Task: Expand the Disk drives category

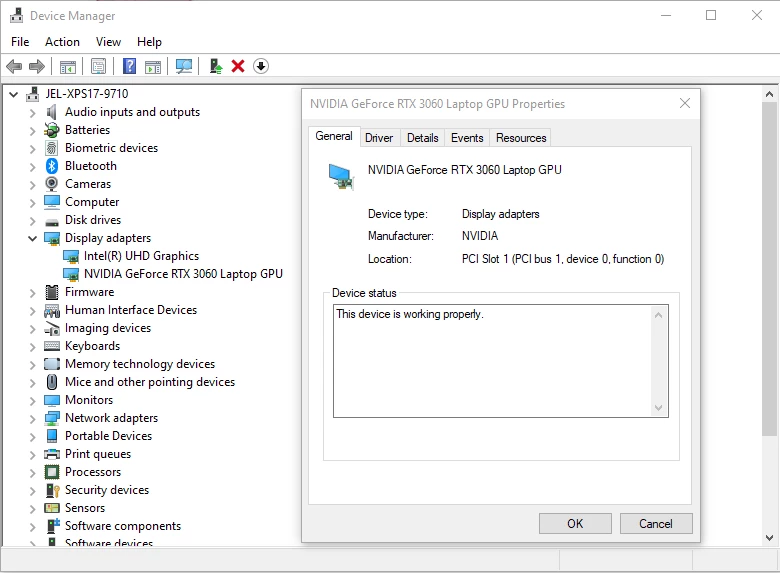Action: coord(32,221)
